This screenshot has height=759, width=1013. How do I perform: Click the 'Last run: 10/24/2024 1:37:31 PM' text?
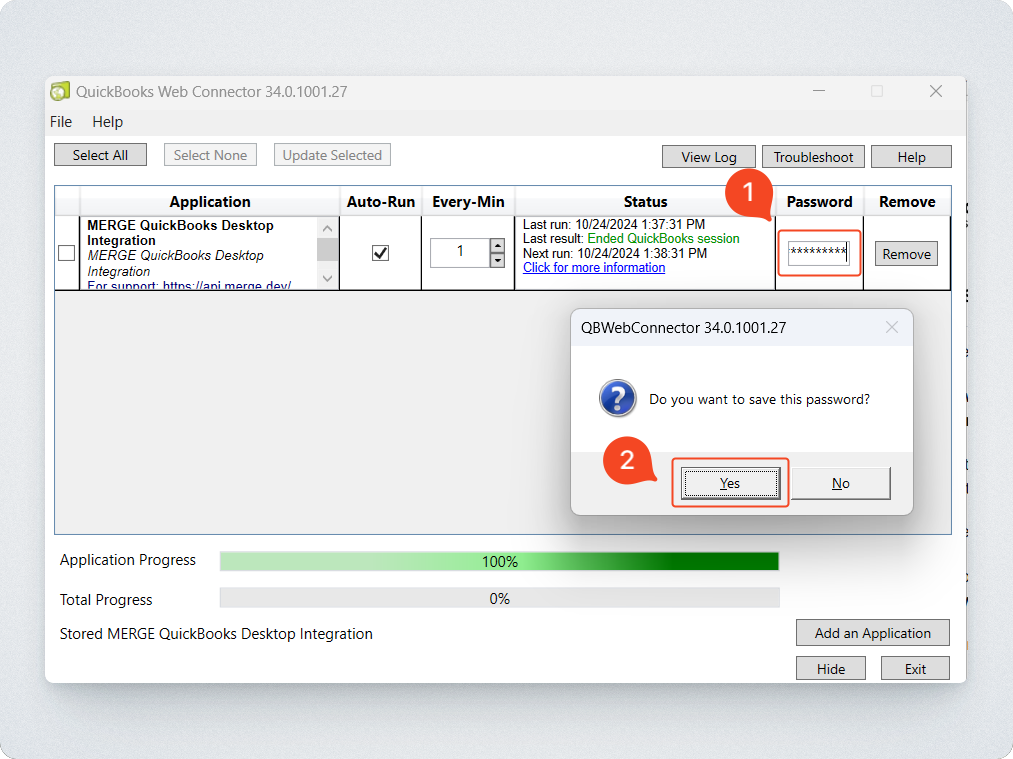click(614, 224)
